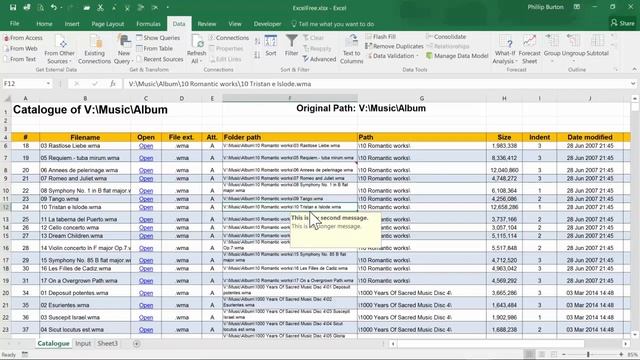Open the Sort dialog button

(271, 45)
